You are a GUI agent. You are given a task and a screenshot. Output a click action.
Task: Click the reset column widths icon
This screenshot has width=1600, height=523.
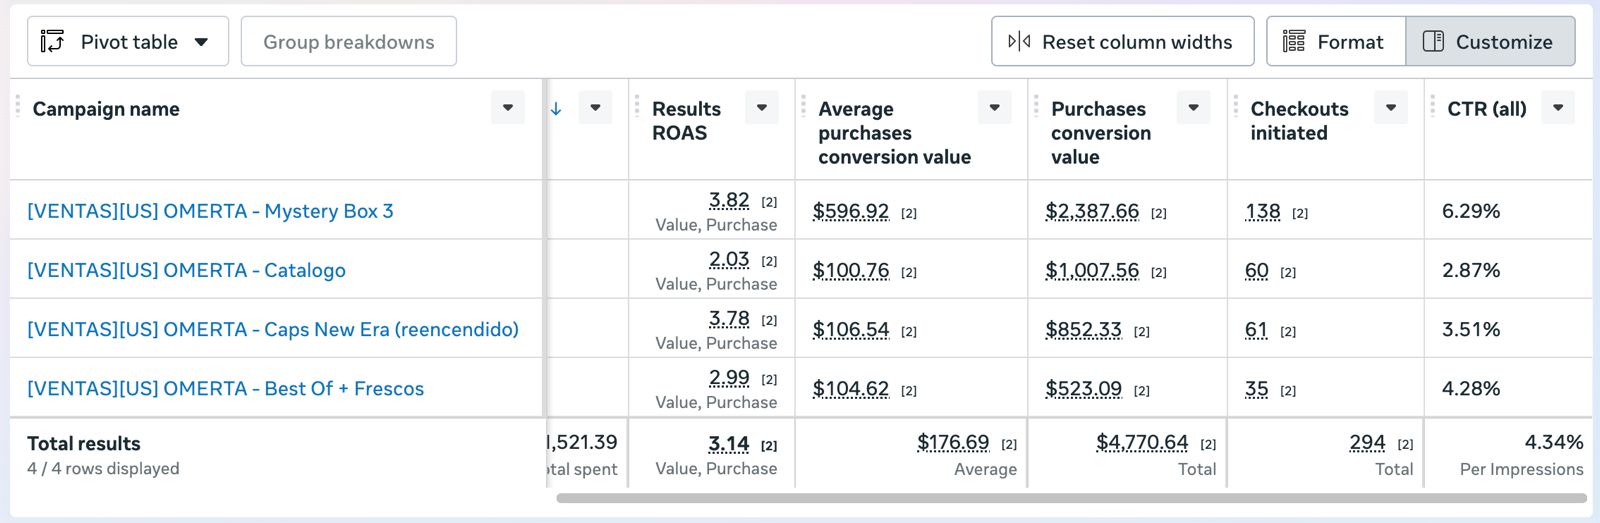click(x=1019, y=42)
